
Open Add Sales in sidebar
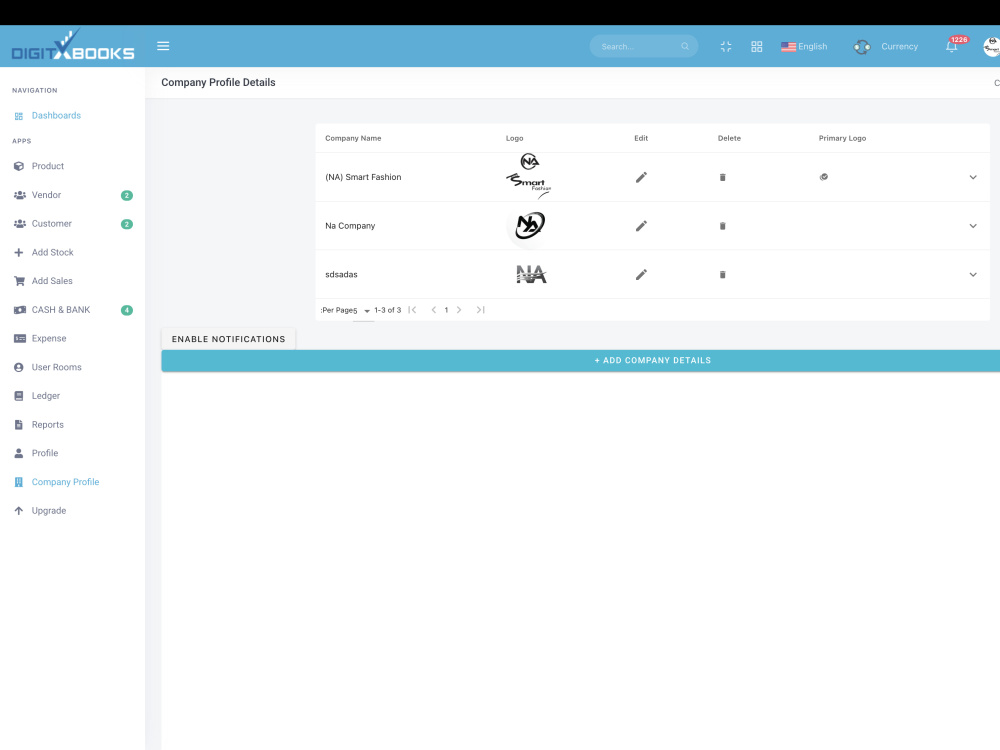(x=52, y=281)
